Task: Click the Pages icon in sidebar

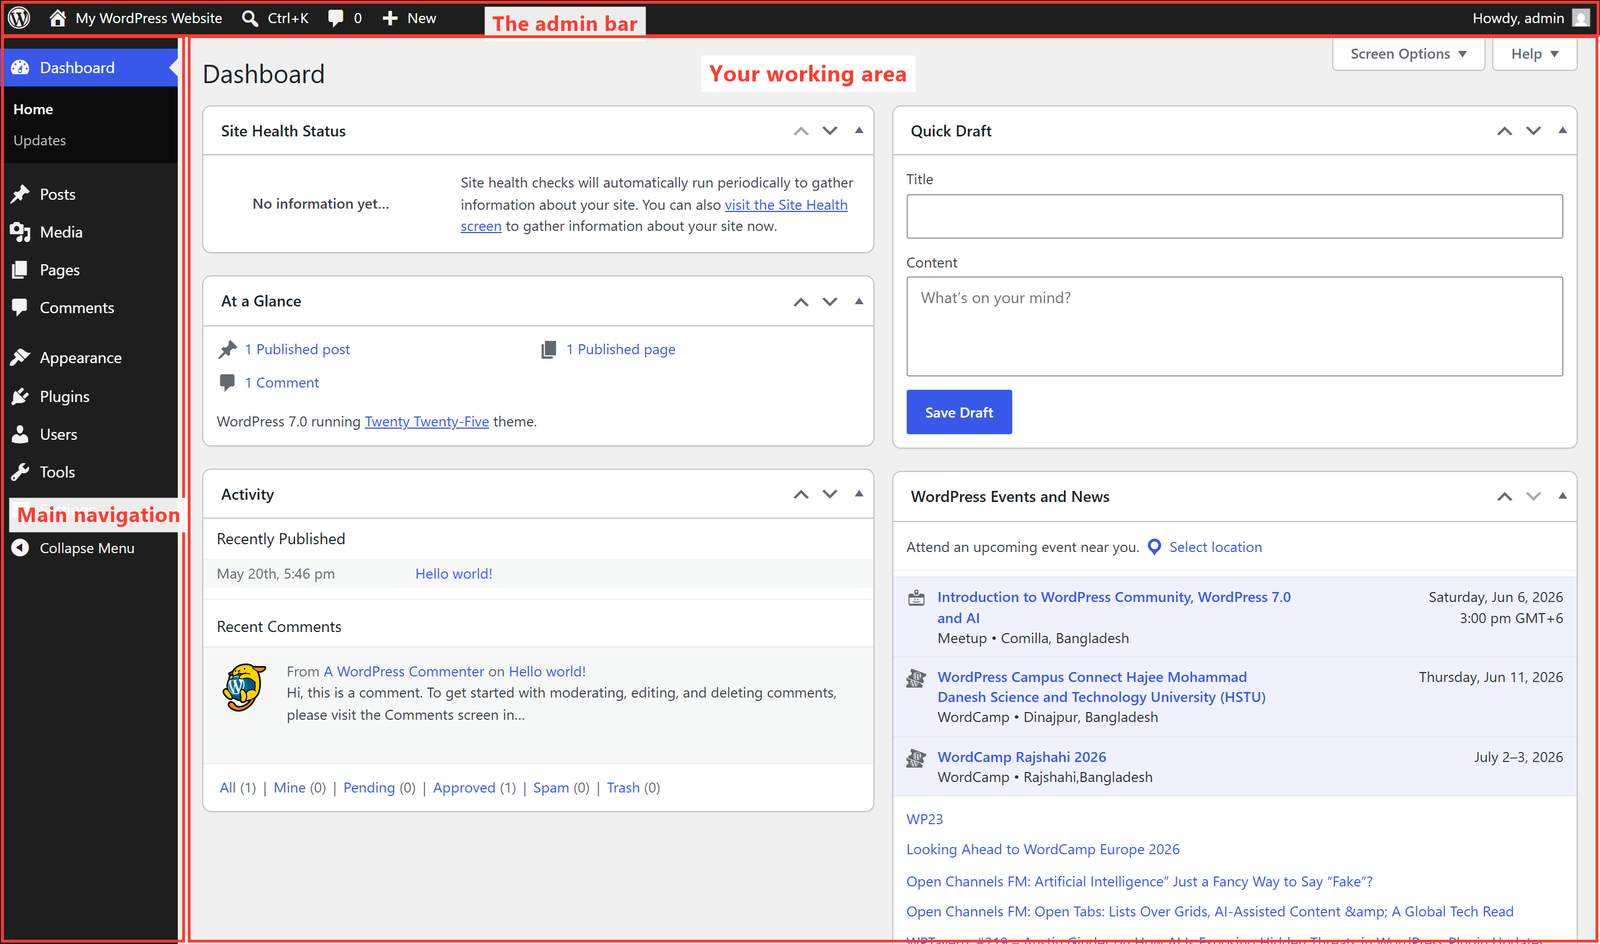Action: pos(20,270)
